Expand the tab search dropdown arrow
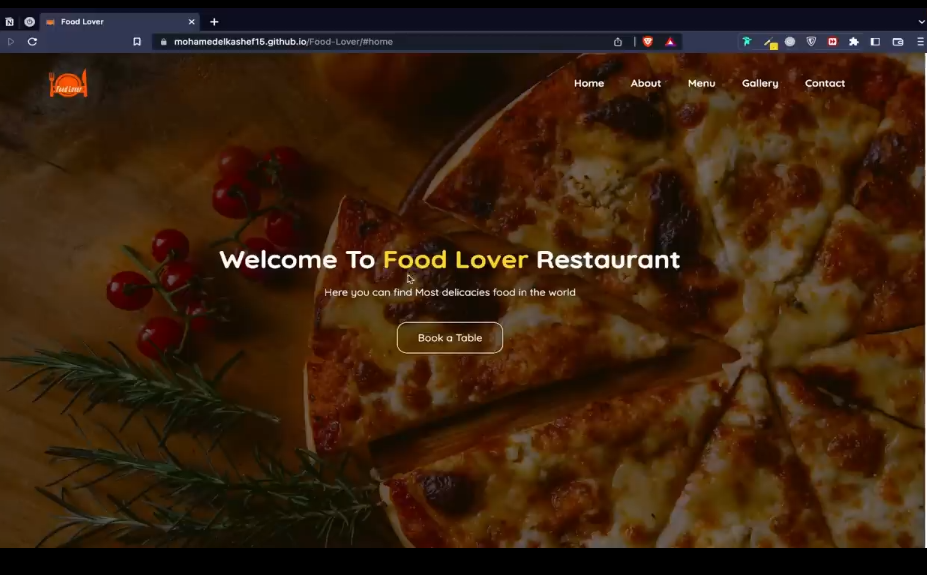Image resolution: width=927 pixels, height=575 pixels. (x=921, y=22)
